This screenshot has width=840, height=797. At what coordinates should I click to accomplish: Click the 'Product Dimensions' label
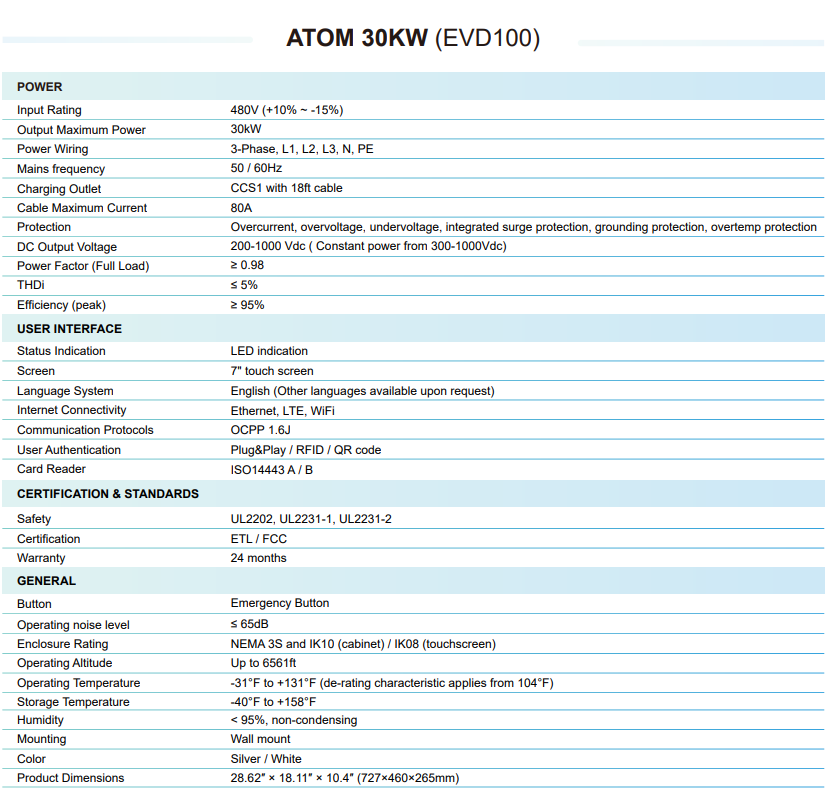coord(71,778)
